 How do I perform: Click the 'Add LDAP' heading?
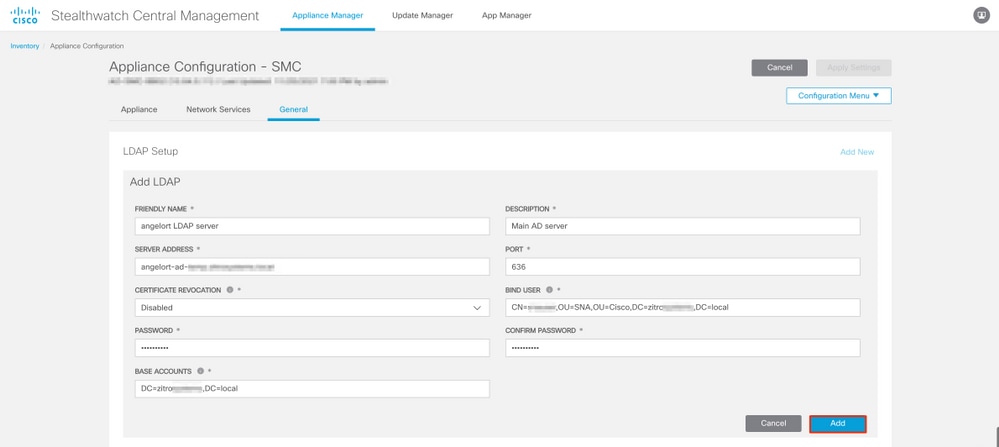(155, 182)
